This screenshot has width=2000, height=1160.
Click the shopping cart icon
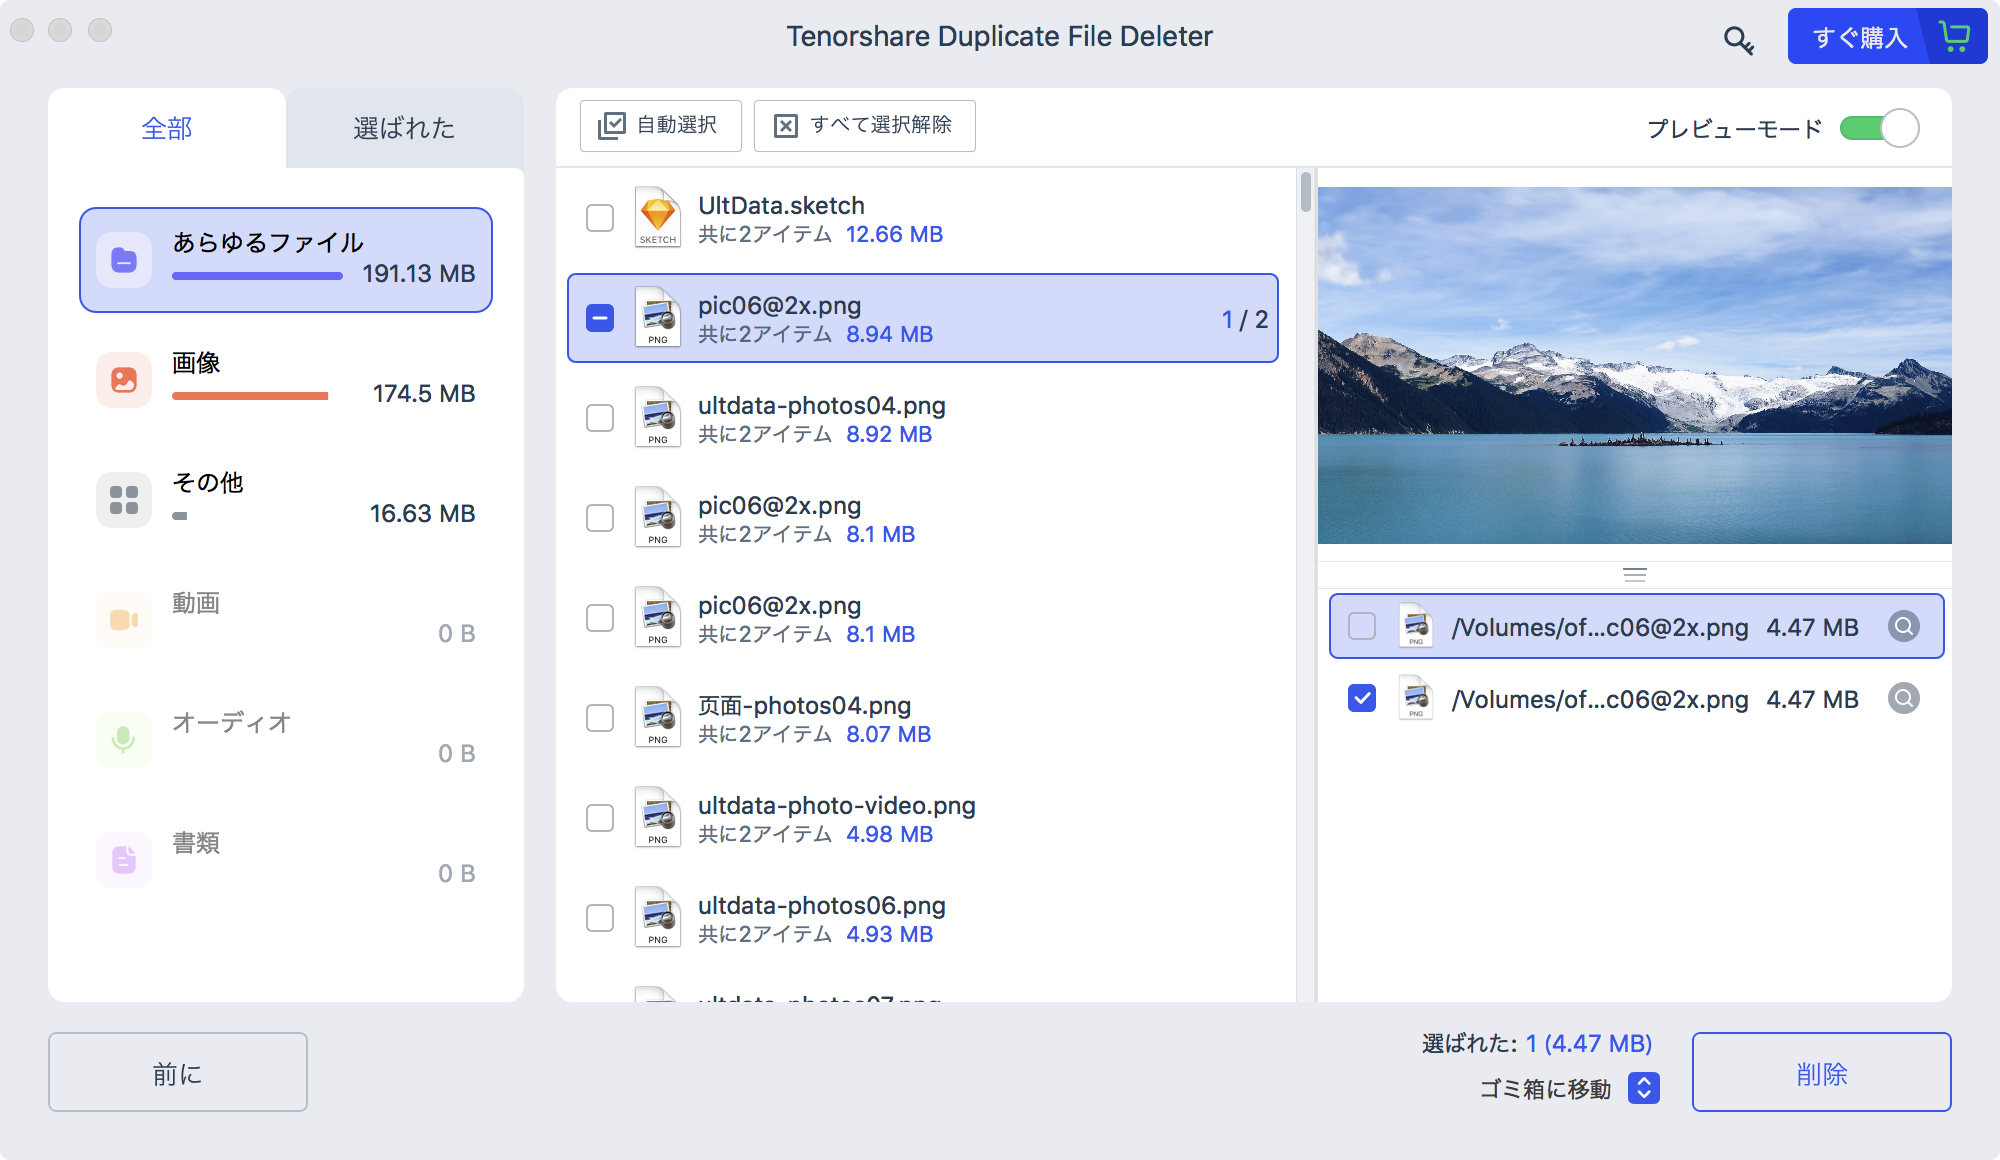click(1954, 37)
